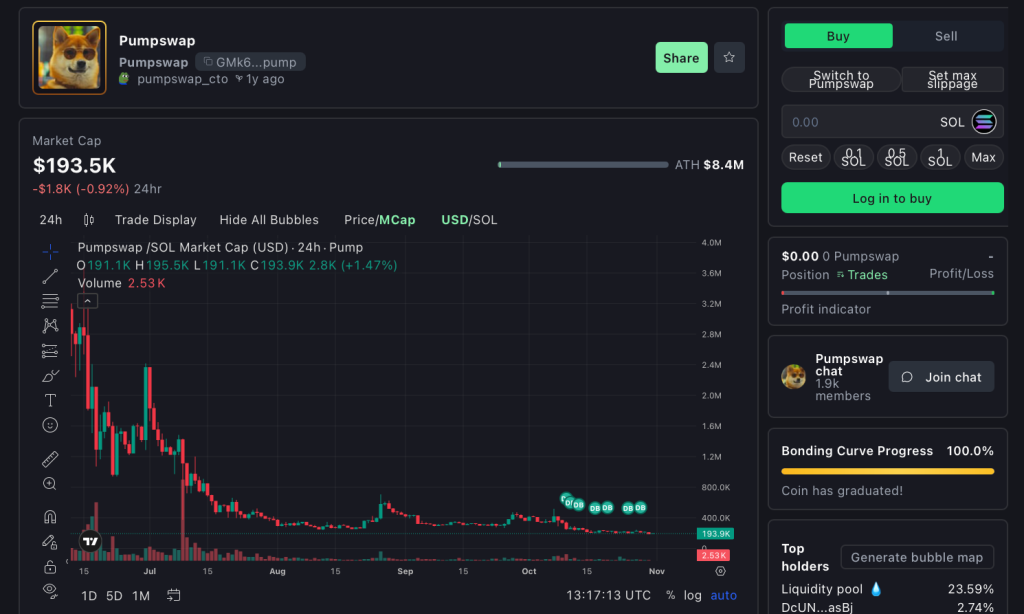This screenshot has height=614, width=1024.
Task: Click the Solana token icon in the amount field
Action: (x=984, y=121)
